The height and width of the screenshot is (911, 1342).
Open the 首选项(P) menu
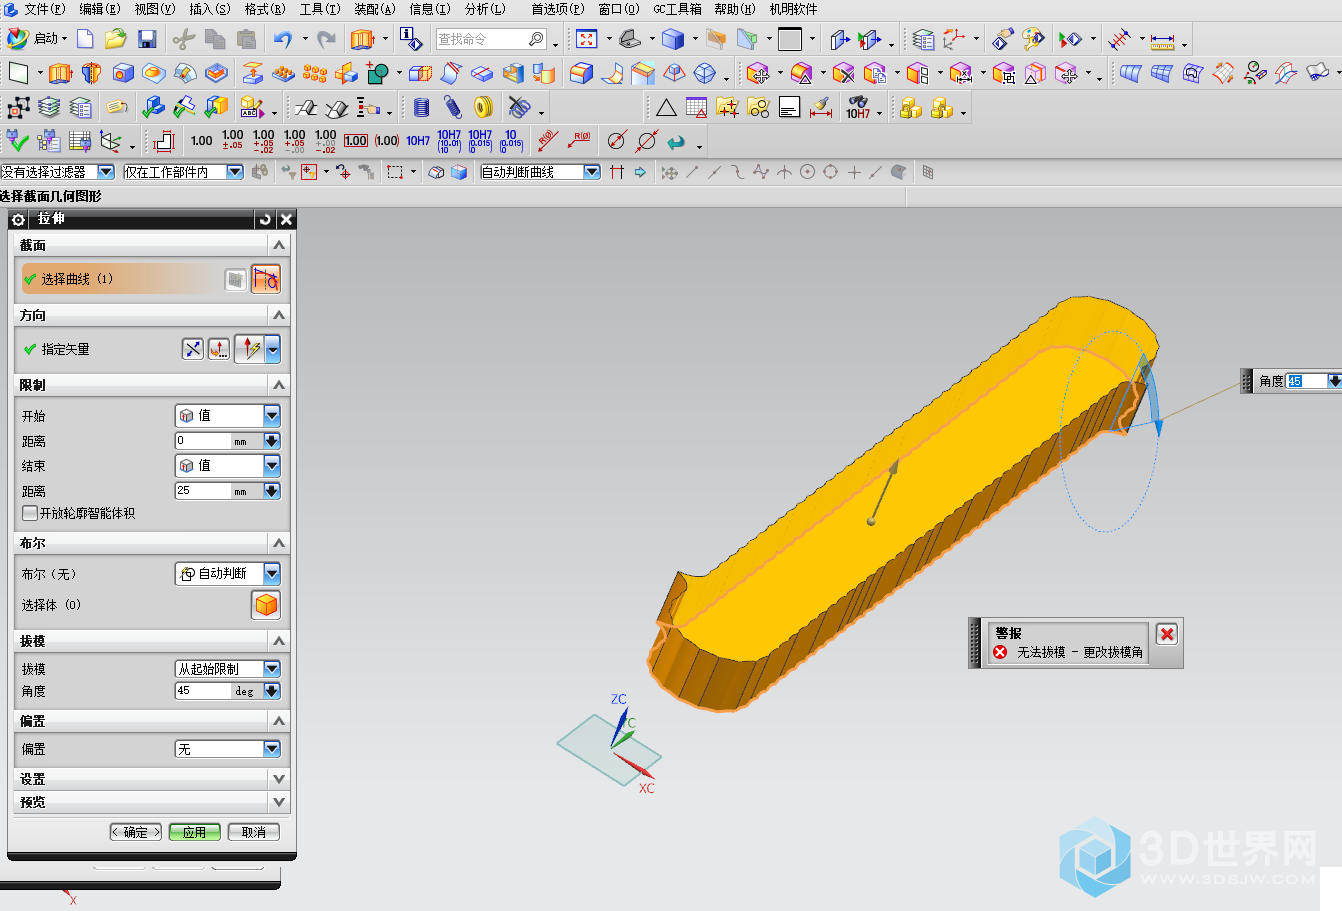pyautogui.click(x=558, y=9)
